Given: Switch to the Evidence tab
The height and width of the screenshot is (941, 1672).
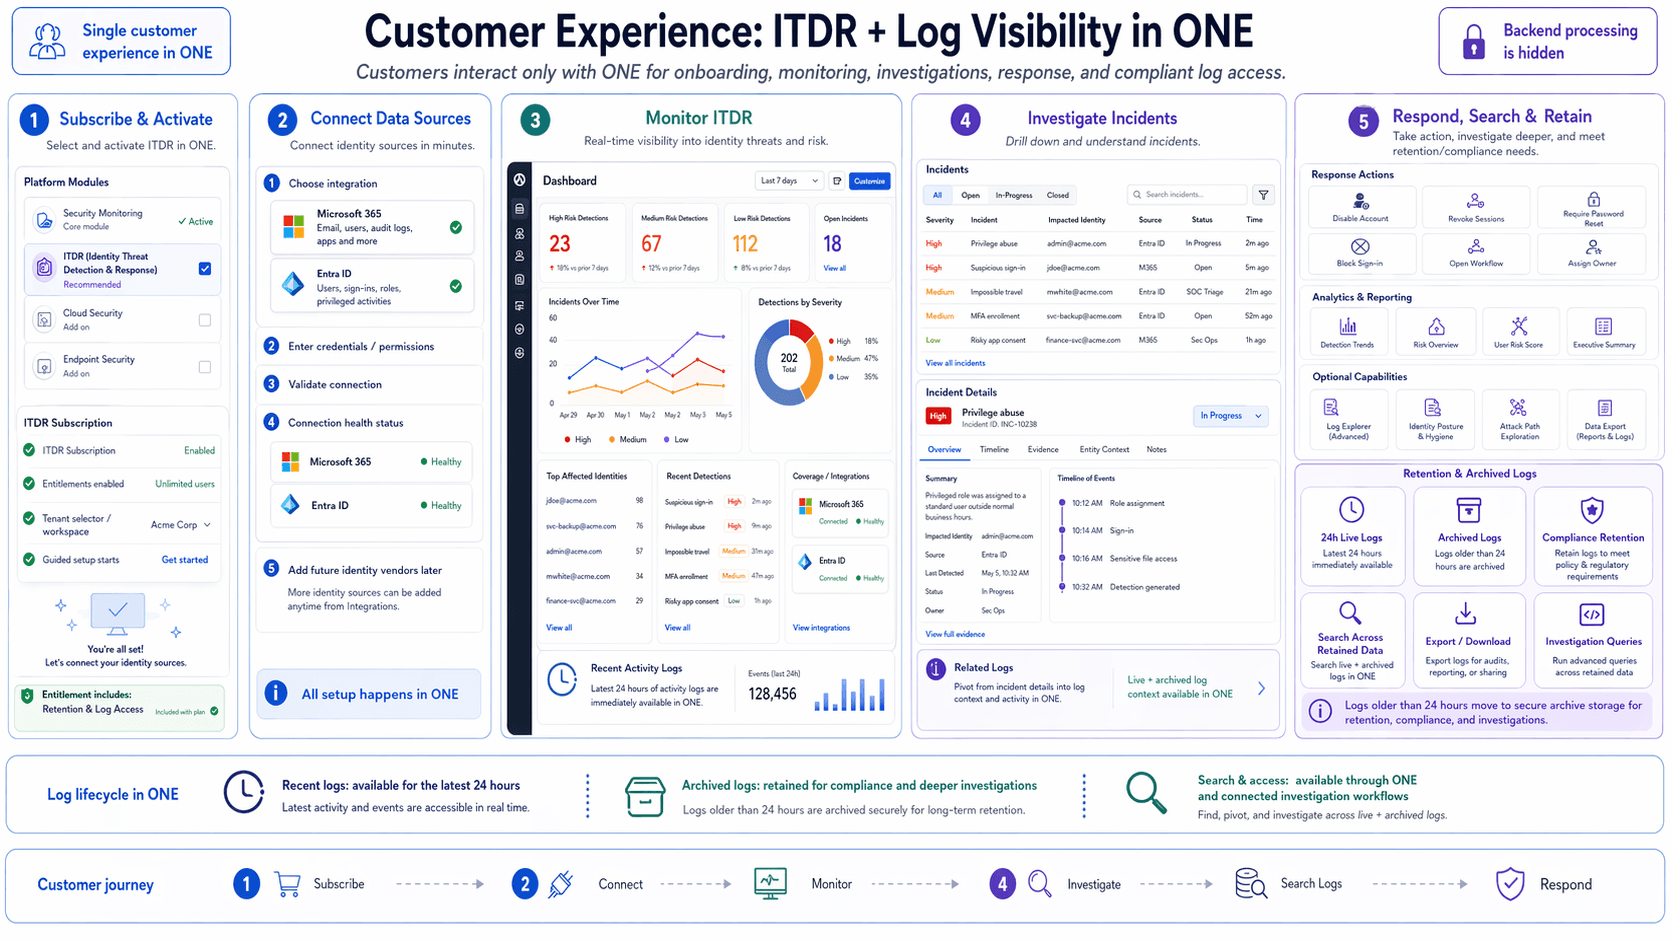Looking at the screenshot, I should click(1043, 450).
